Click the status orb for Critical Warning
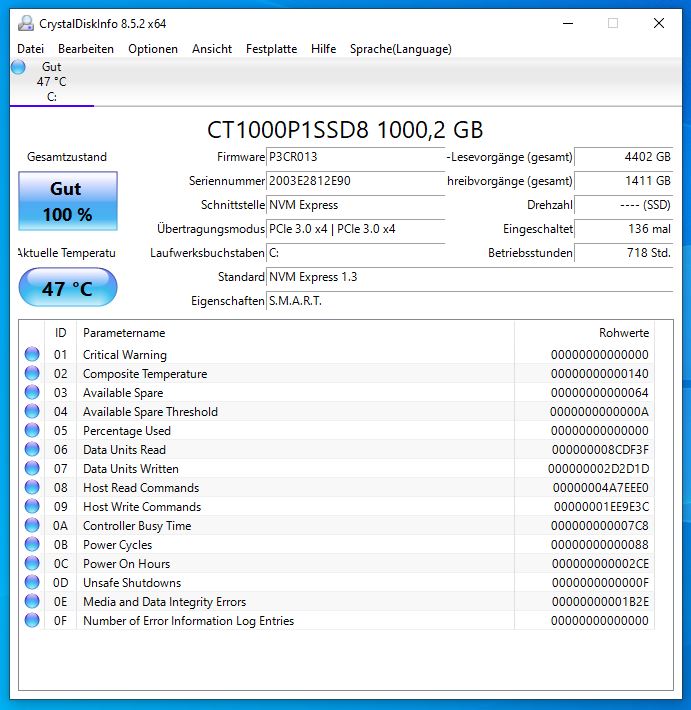This screenshot has width=691, height=710. pos(32,354)
